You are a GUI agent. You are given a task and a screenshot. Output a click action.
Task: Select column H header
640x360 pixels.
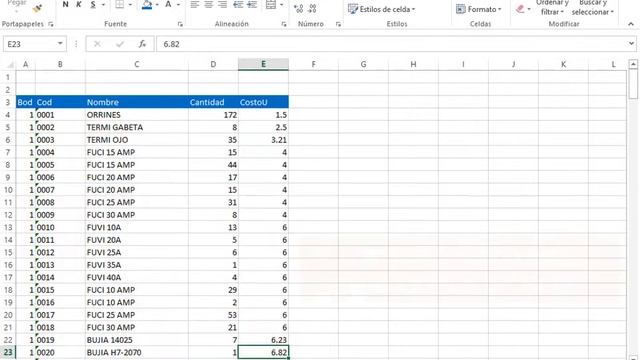coord(413,64)
